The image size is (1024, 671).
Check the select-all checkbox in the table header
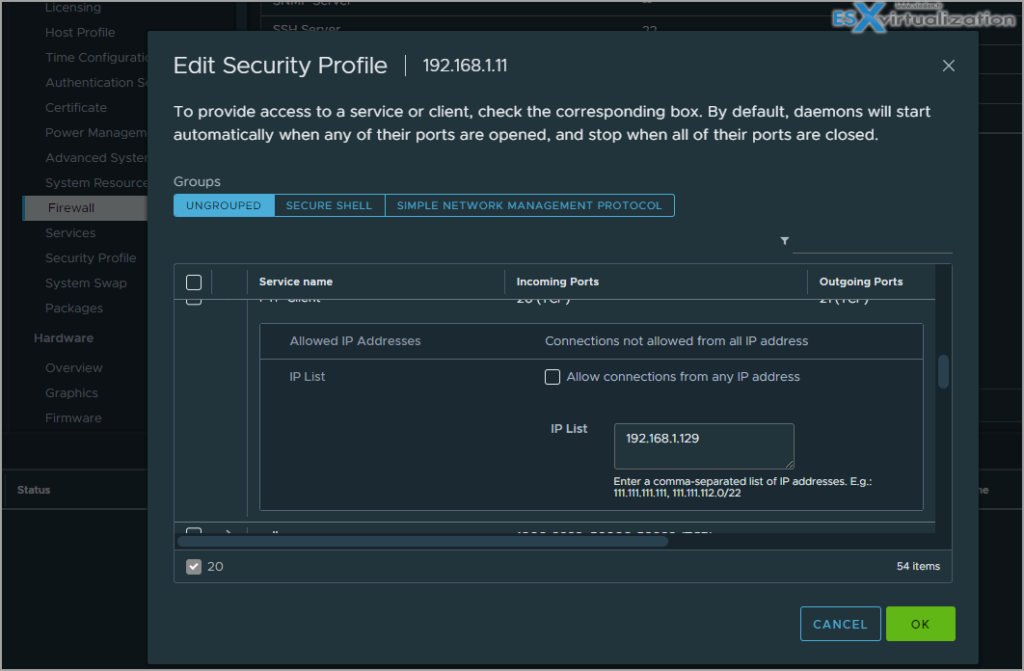pyautogui.click(x=193, y=282)
